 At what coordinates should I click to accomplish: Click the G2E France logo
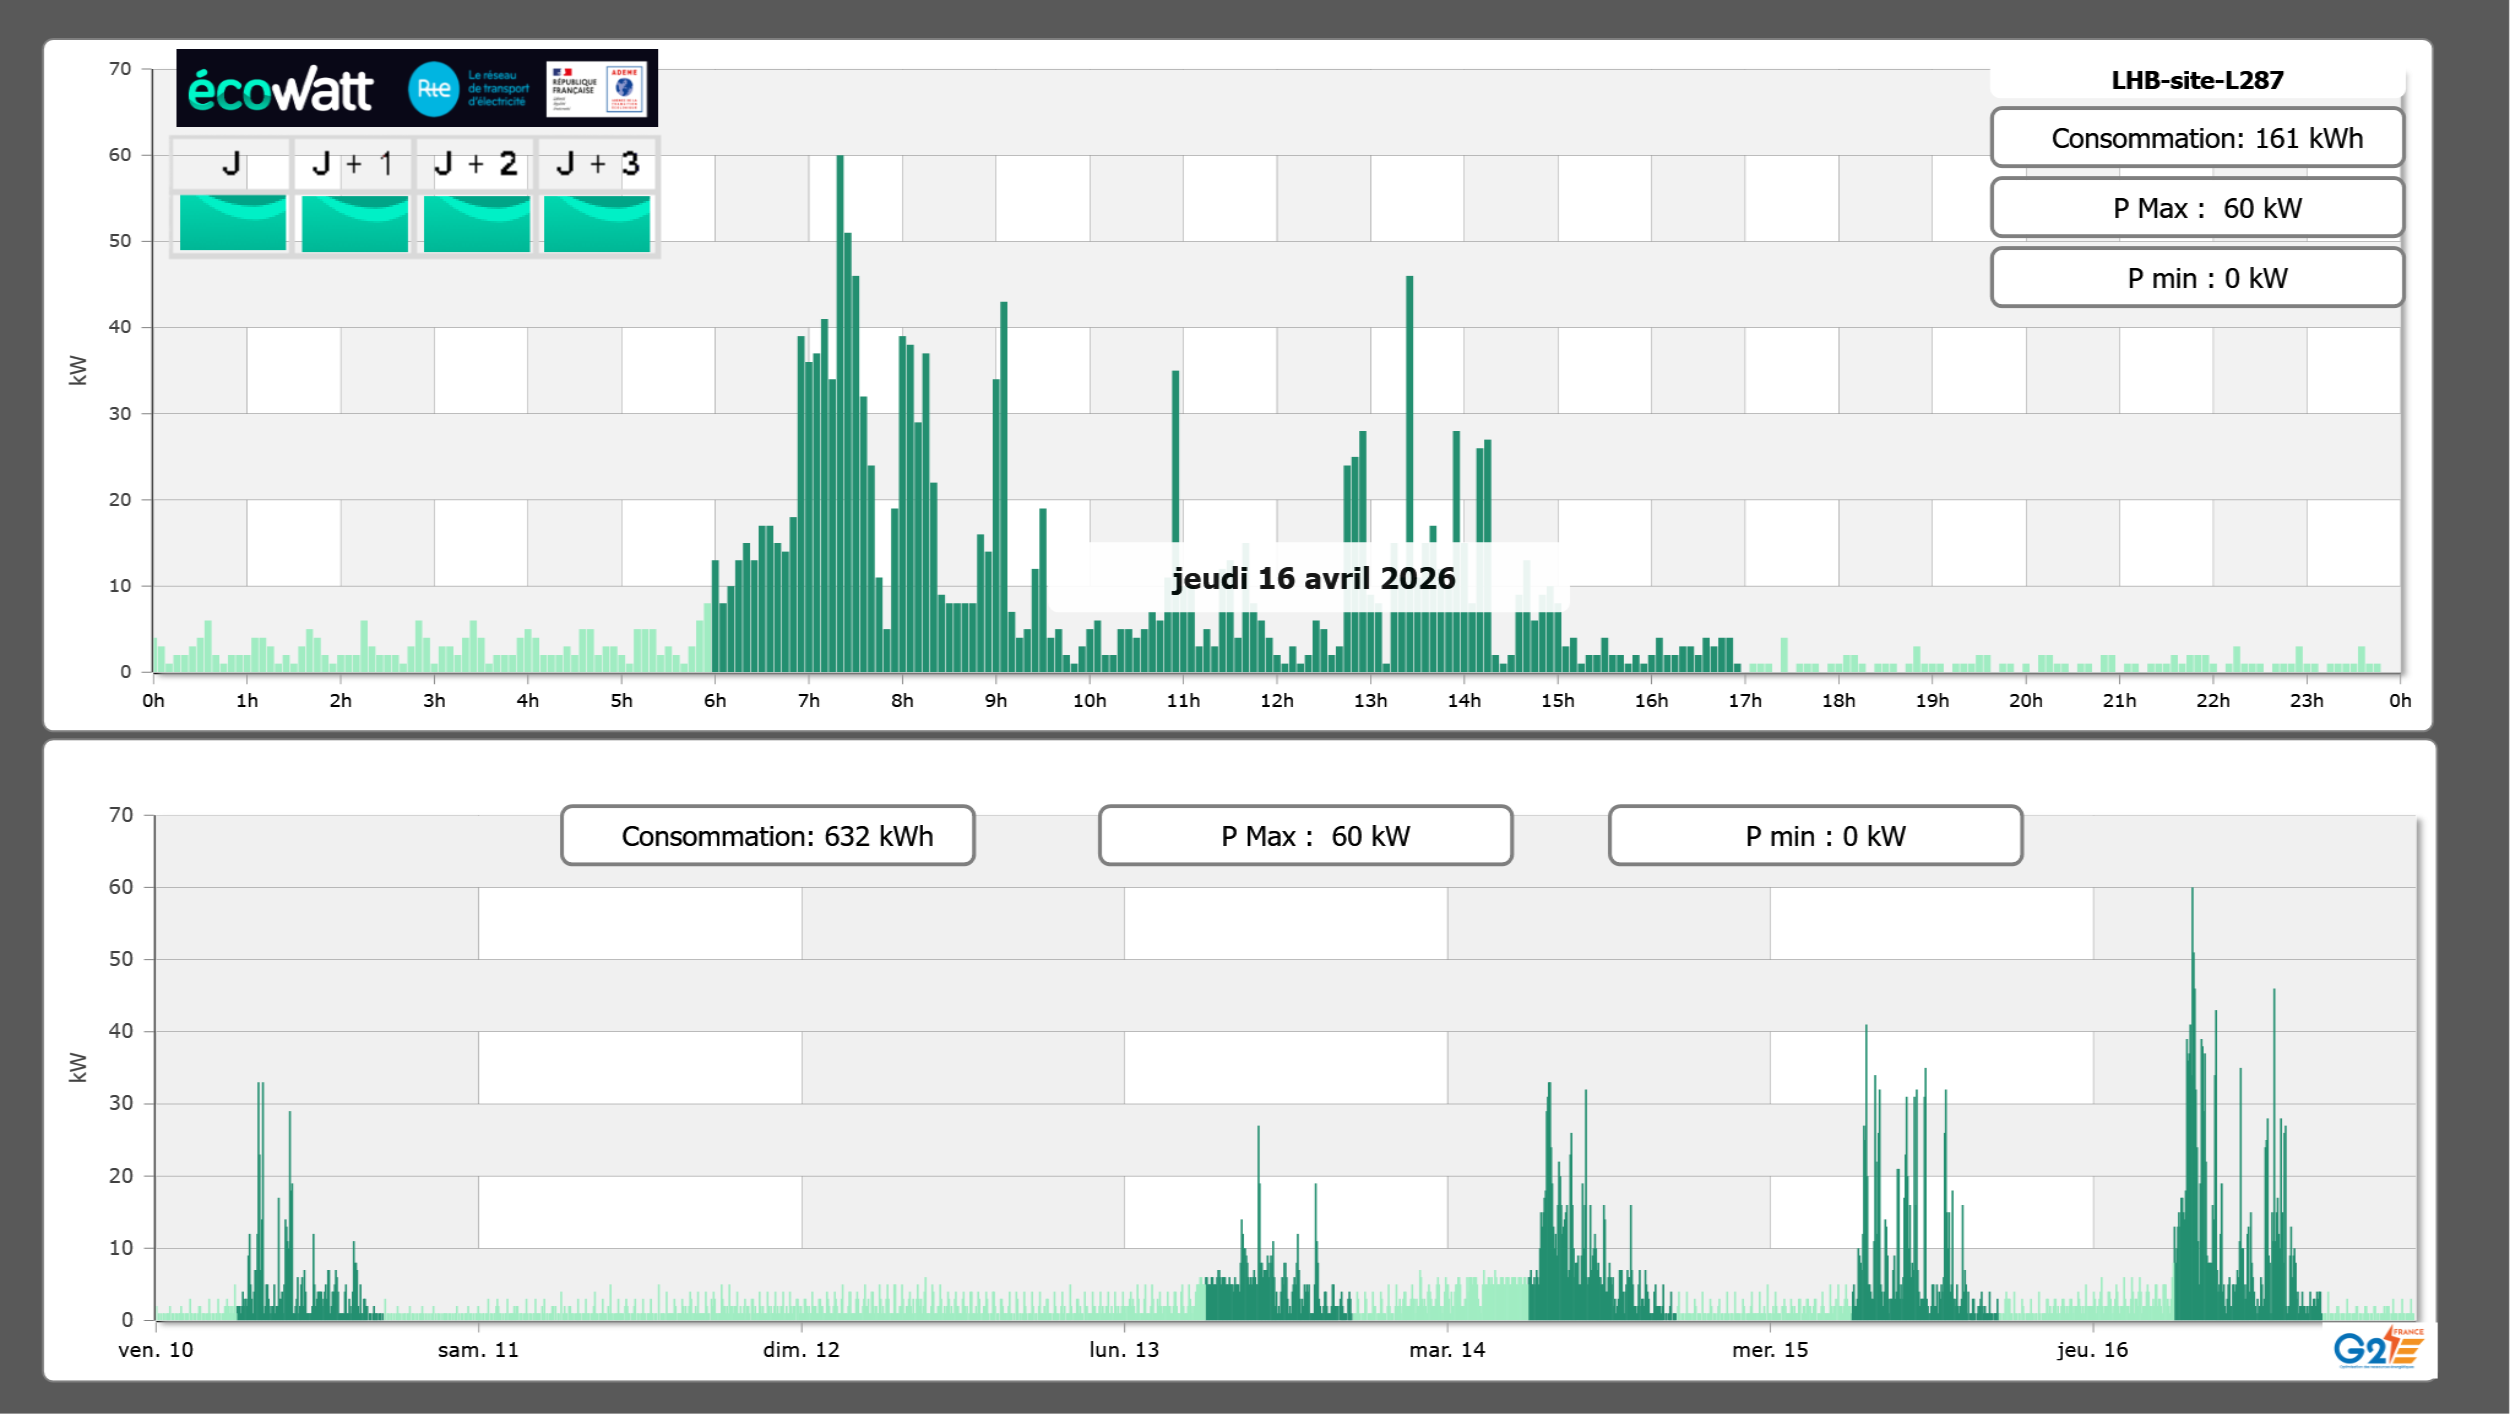(x=2377, y=1348)
